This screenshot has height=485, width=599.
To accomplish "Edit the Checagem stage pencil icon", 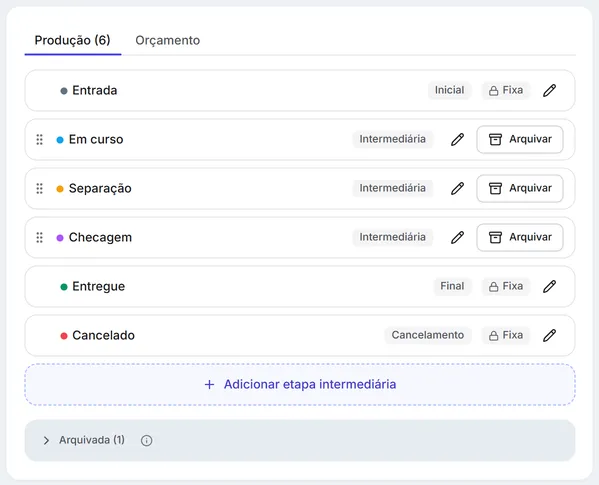I will (x=457, y=237).
